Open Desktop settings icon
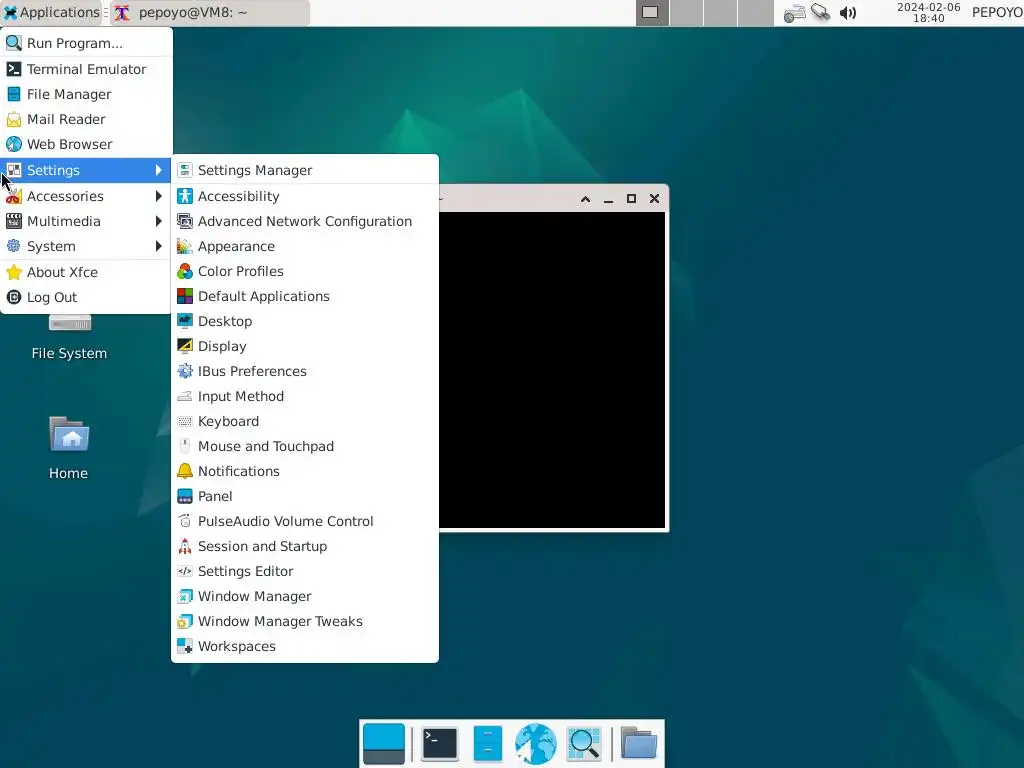 point(185,321)
